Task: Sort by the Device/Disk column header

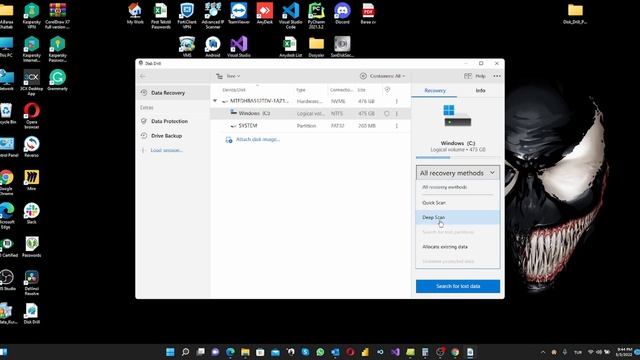Action: coord(234,90)
